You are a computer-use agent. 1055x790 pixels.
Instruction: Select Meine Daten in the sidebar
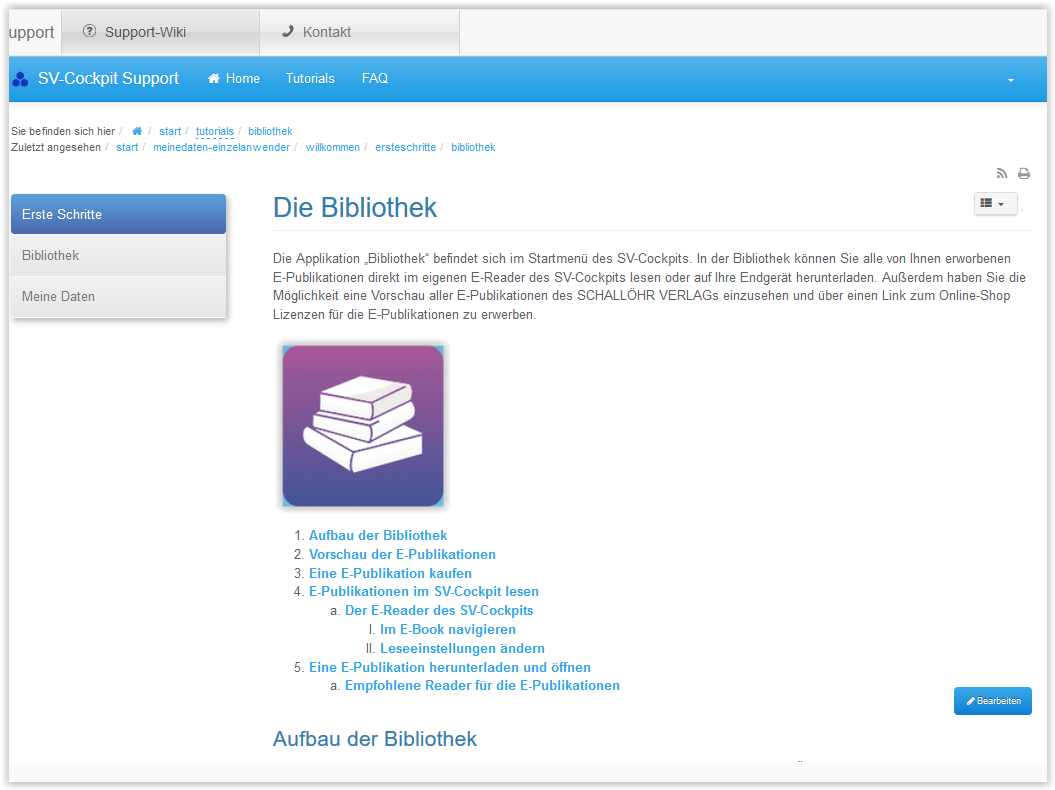point(118,296)
